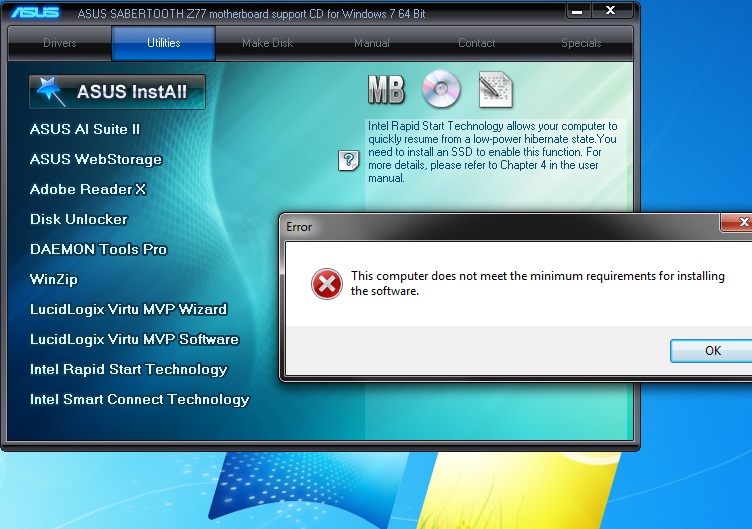Confirm the Error dialog with OK
The width and height of the screenshot is (752, 529).
pyautogui.click(x=712, y=351)
